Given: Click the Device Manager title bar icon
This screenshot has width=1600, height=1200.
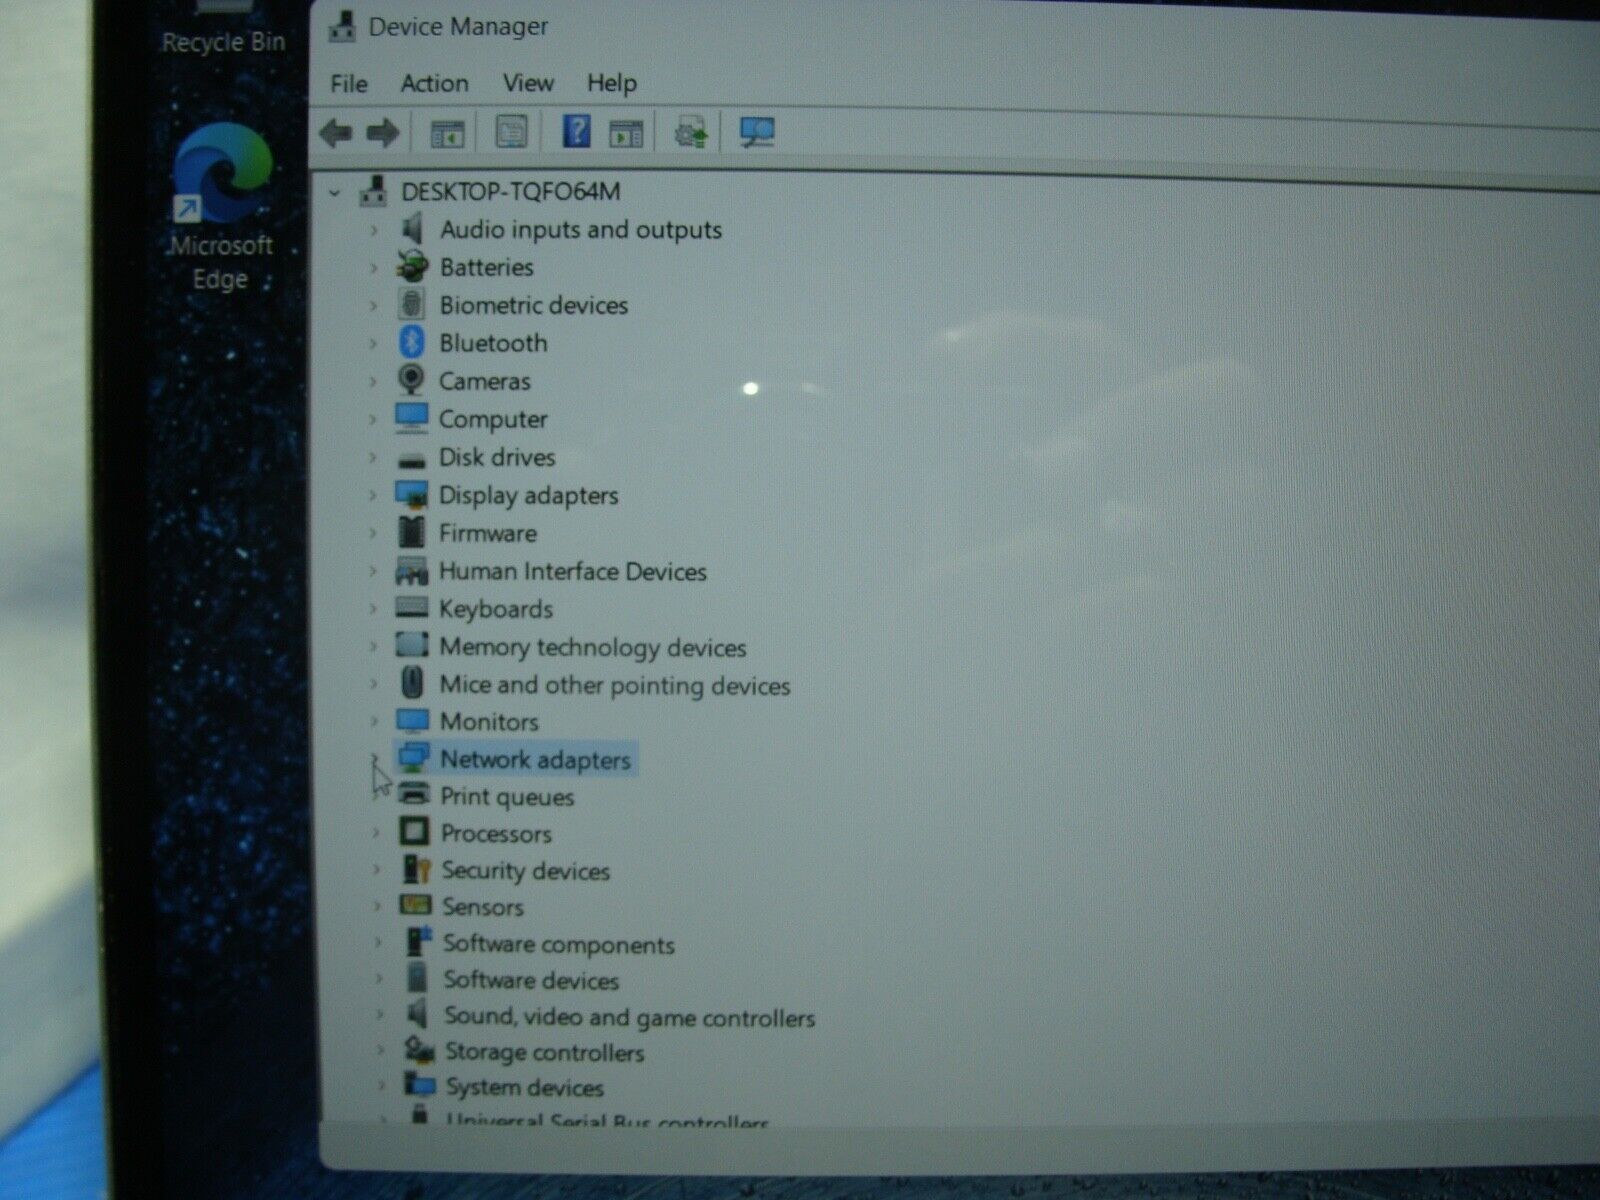Looking at the screenshot, I should pyautogui.click(x=343, y=26).
